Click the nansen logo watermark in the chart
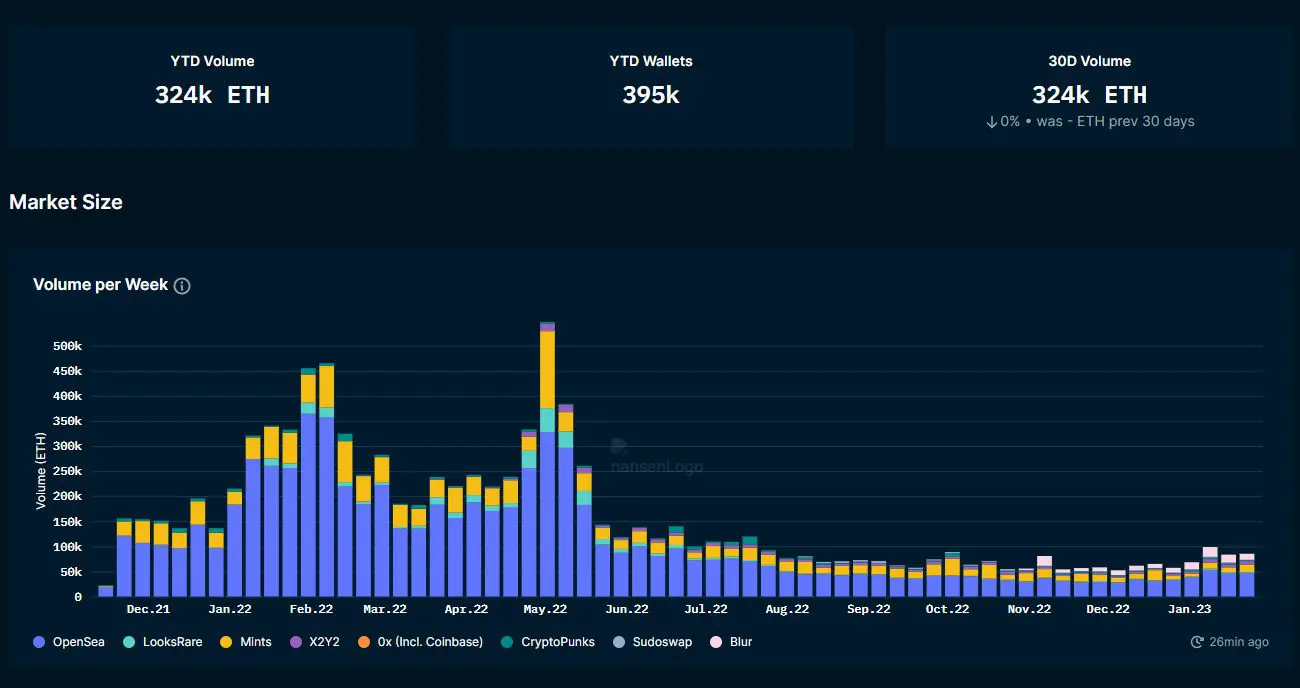 point(656,457)
